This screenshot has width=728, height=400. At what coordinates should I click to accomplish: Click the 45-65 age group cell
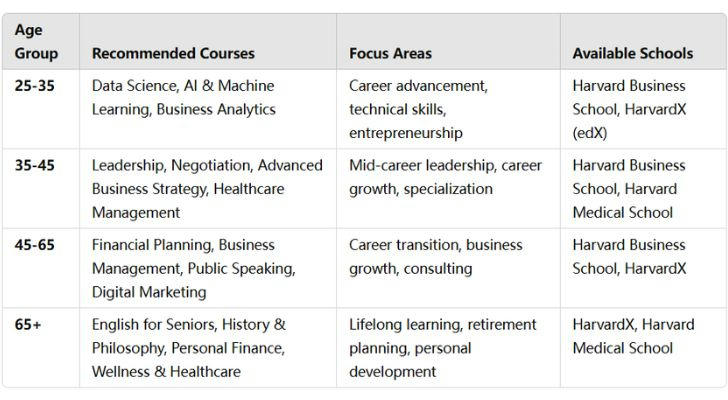click(x=41, y=268)
